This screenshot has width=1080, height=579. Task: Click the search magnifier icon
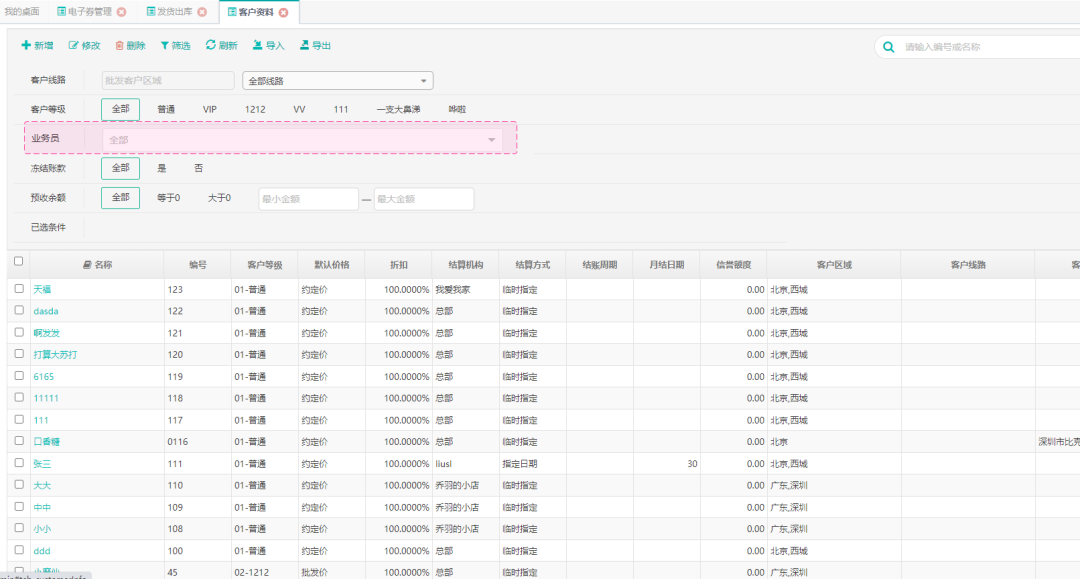pyautogui.click(x=889, y=47)
